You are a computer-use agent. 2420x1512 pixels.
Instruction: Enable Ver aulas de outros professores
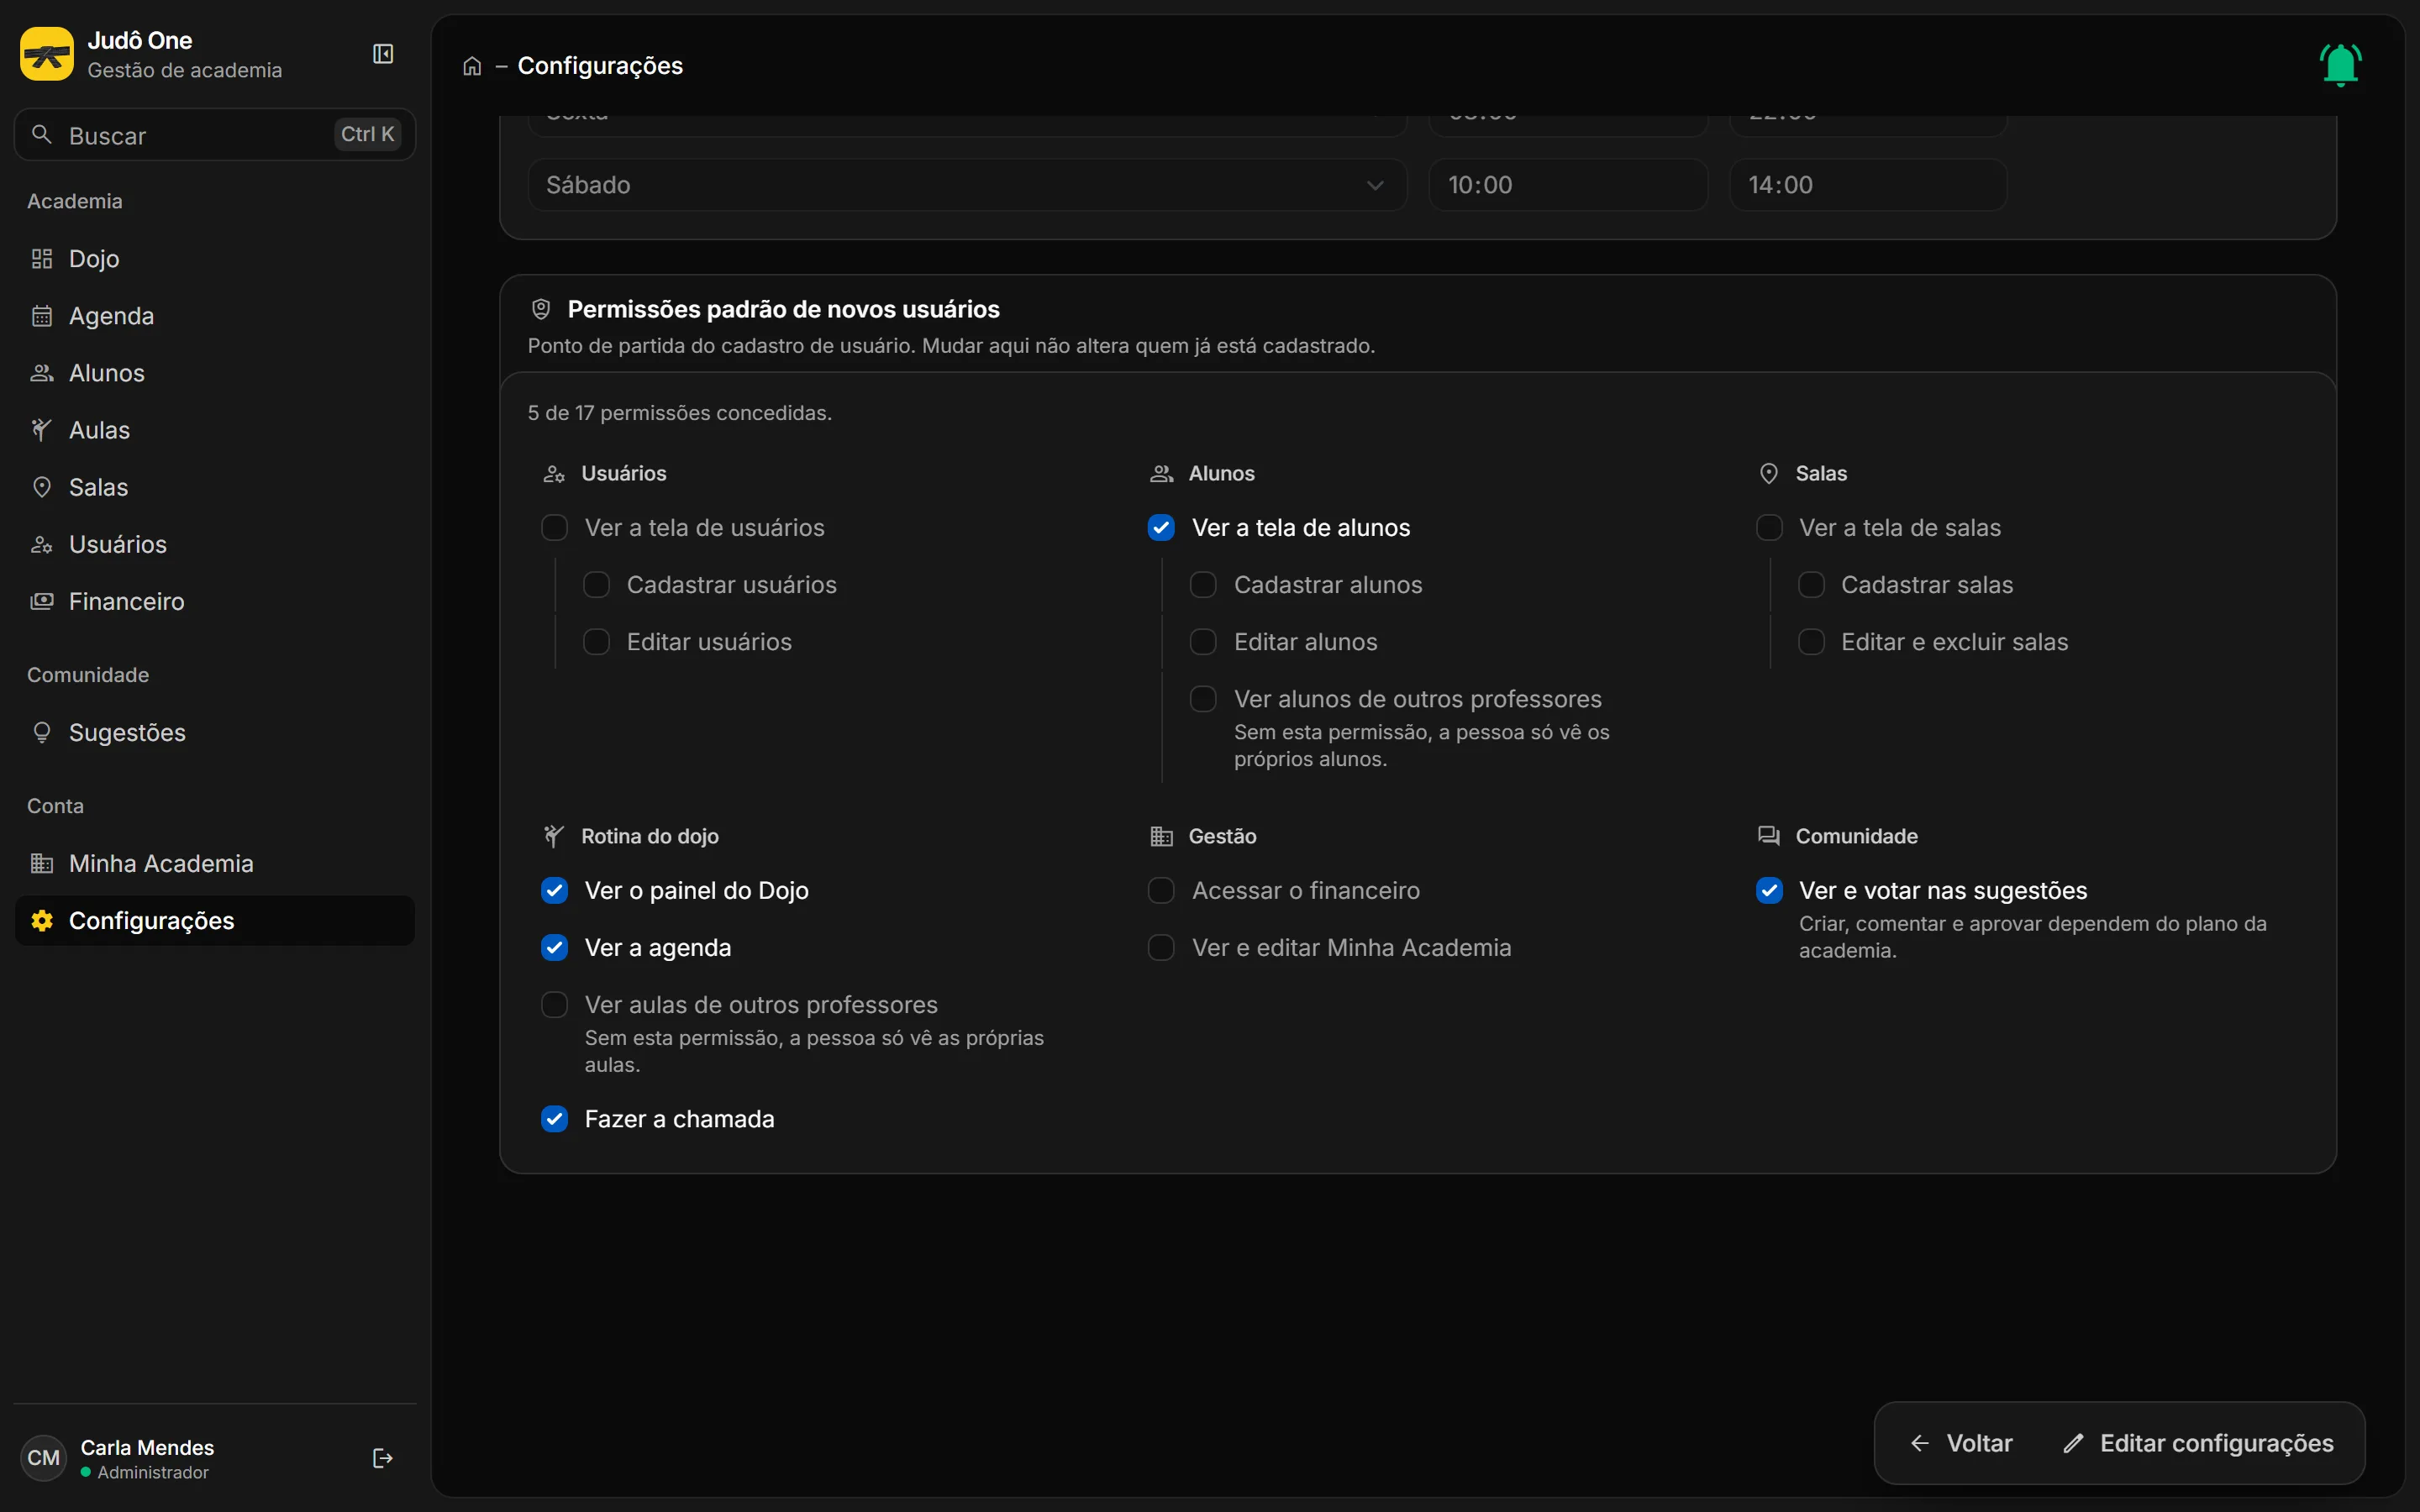(x=554, y=1005)
